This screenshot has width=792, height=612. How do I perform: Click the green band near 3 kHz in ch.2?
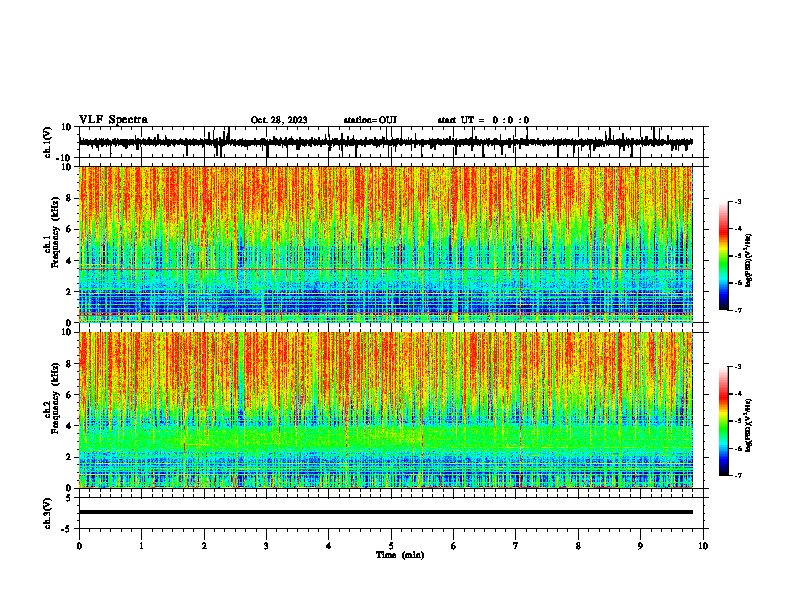pyautogui.click(x=385, y=438)
